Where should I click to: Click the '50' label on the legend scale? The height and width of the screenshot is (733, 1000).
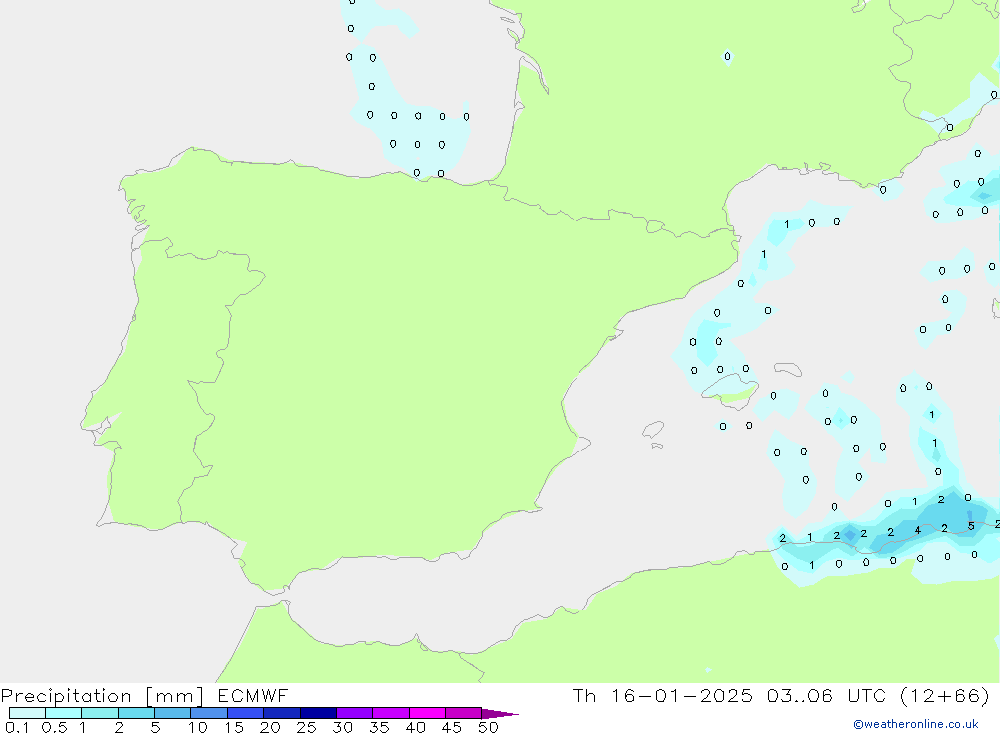487,727
